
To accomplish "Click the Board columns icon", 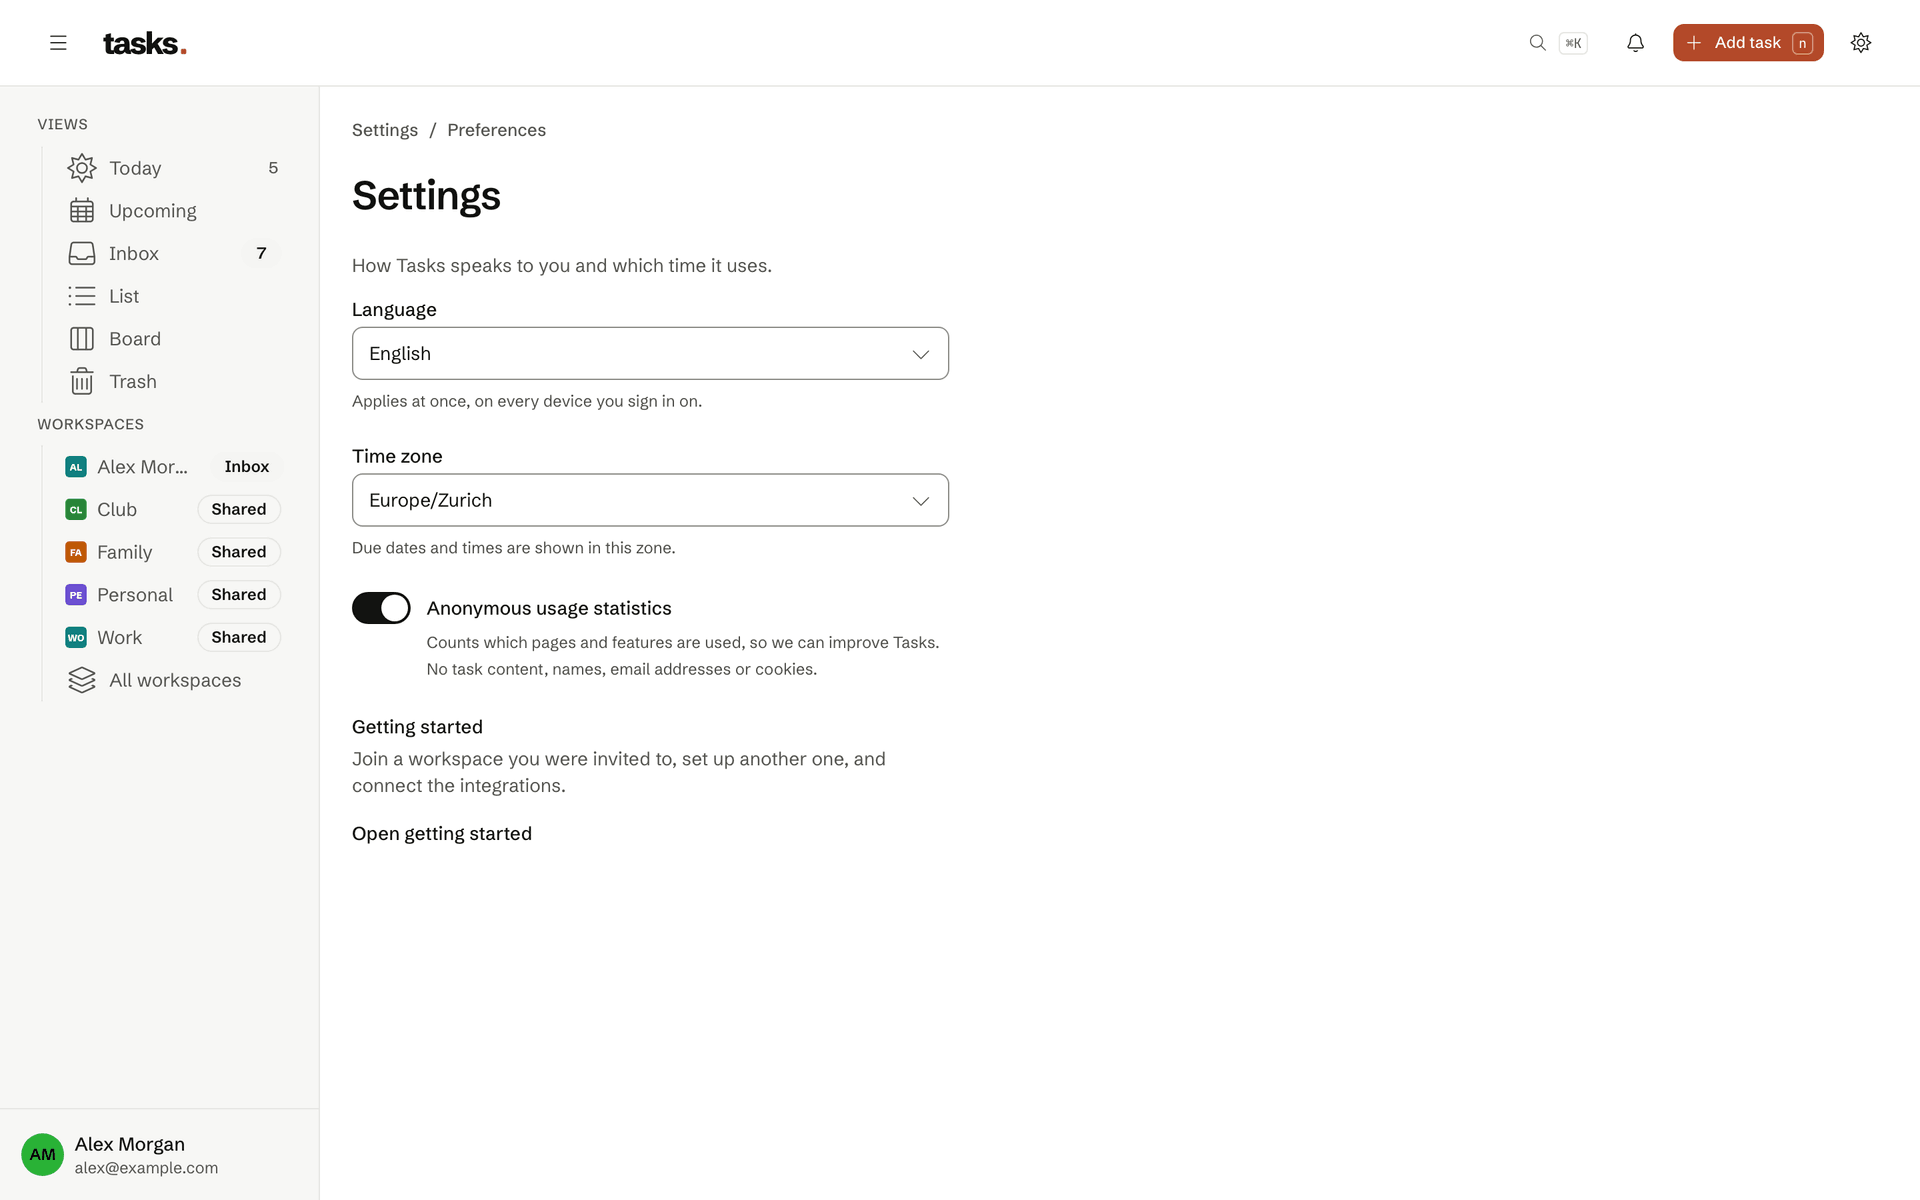I will pyautogui.click(x=82, y=339).
